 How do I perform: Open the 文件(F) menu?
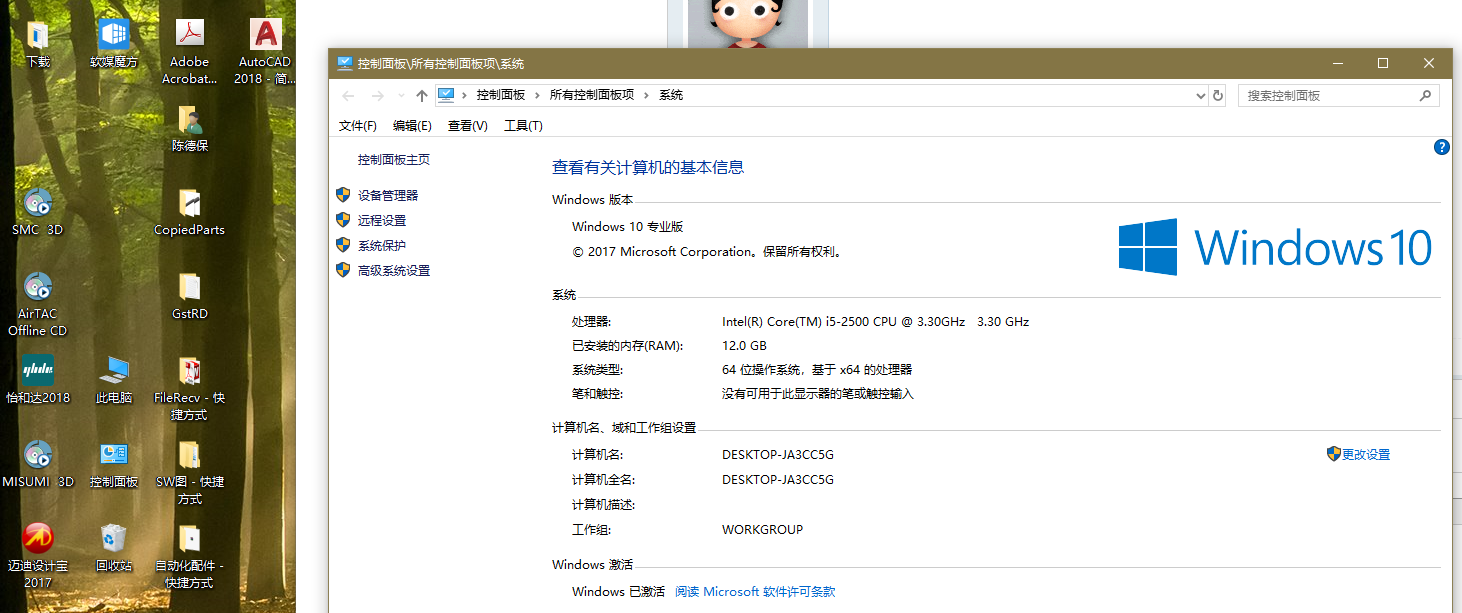(358, 125)
